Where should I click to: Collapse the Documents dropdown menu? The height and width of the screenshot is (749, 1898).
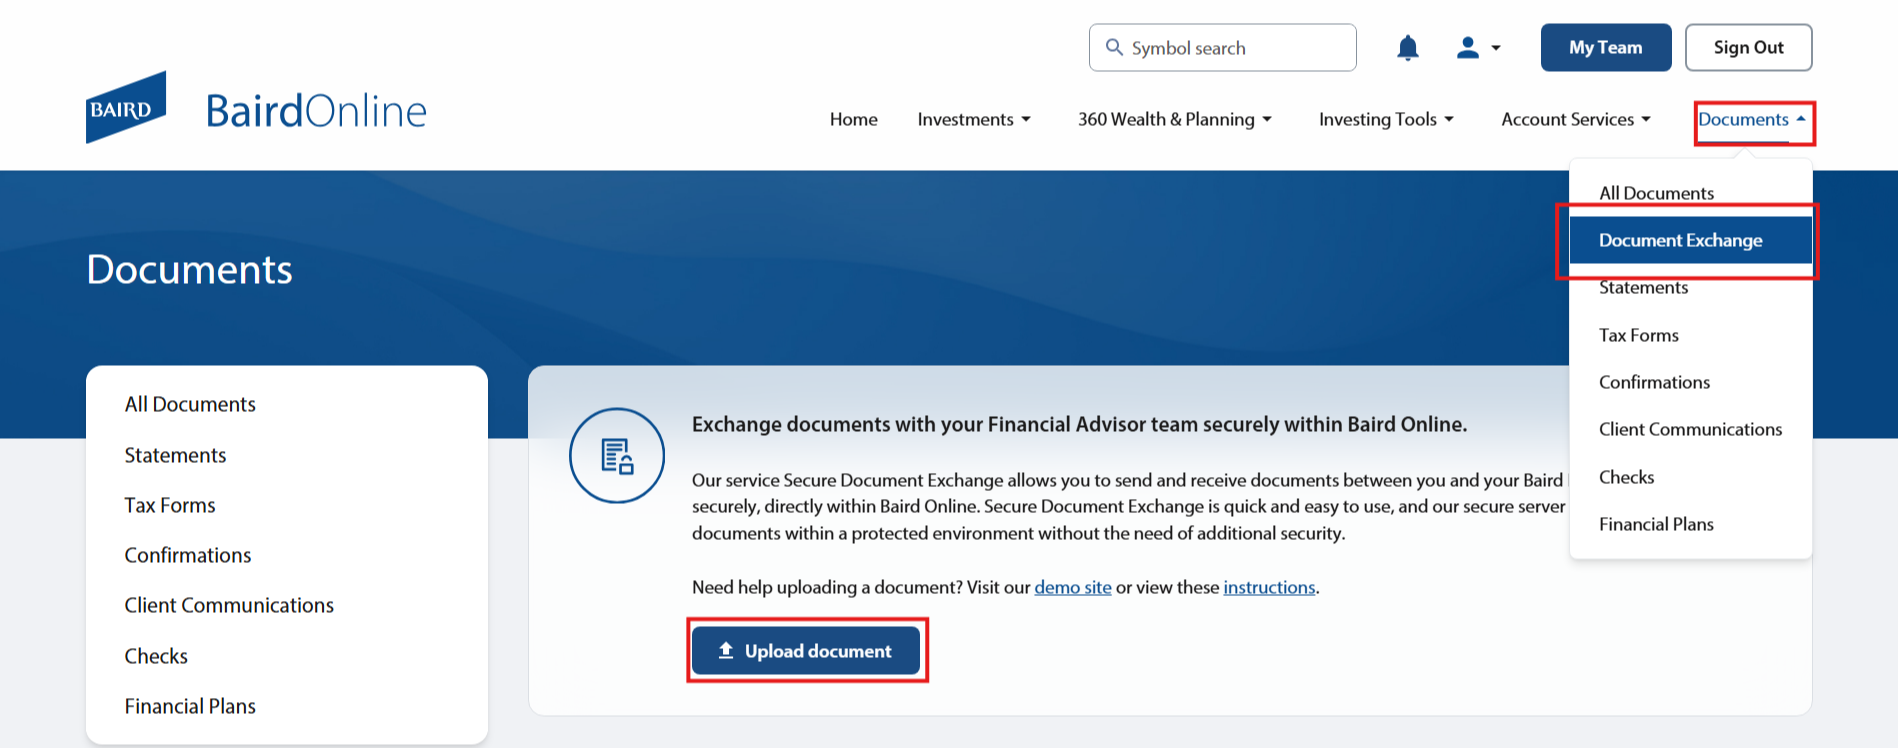[x=1753, y=120]
